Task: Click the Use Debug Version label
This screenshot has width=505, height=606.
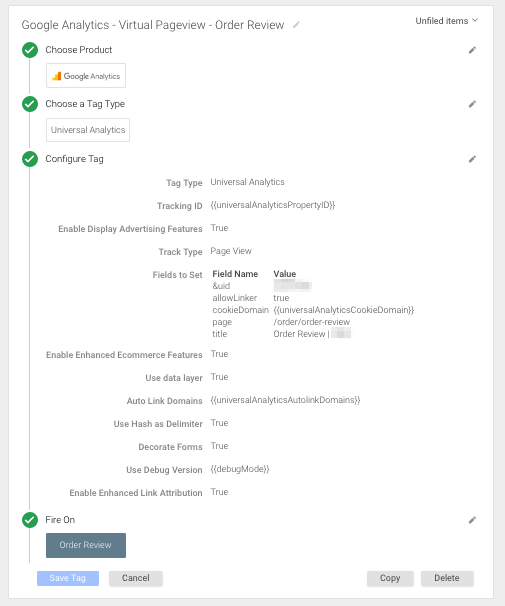Action: [x=164, y=470]
